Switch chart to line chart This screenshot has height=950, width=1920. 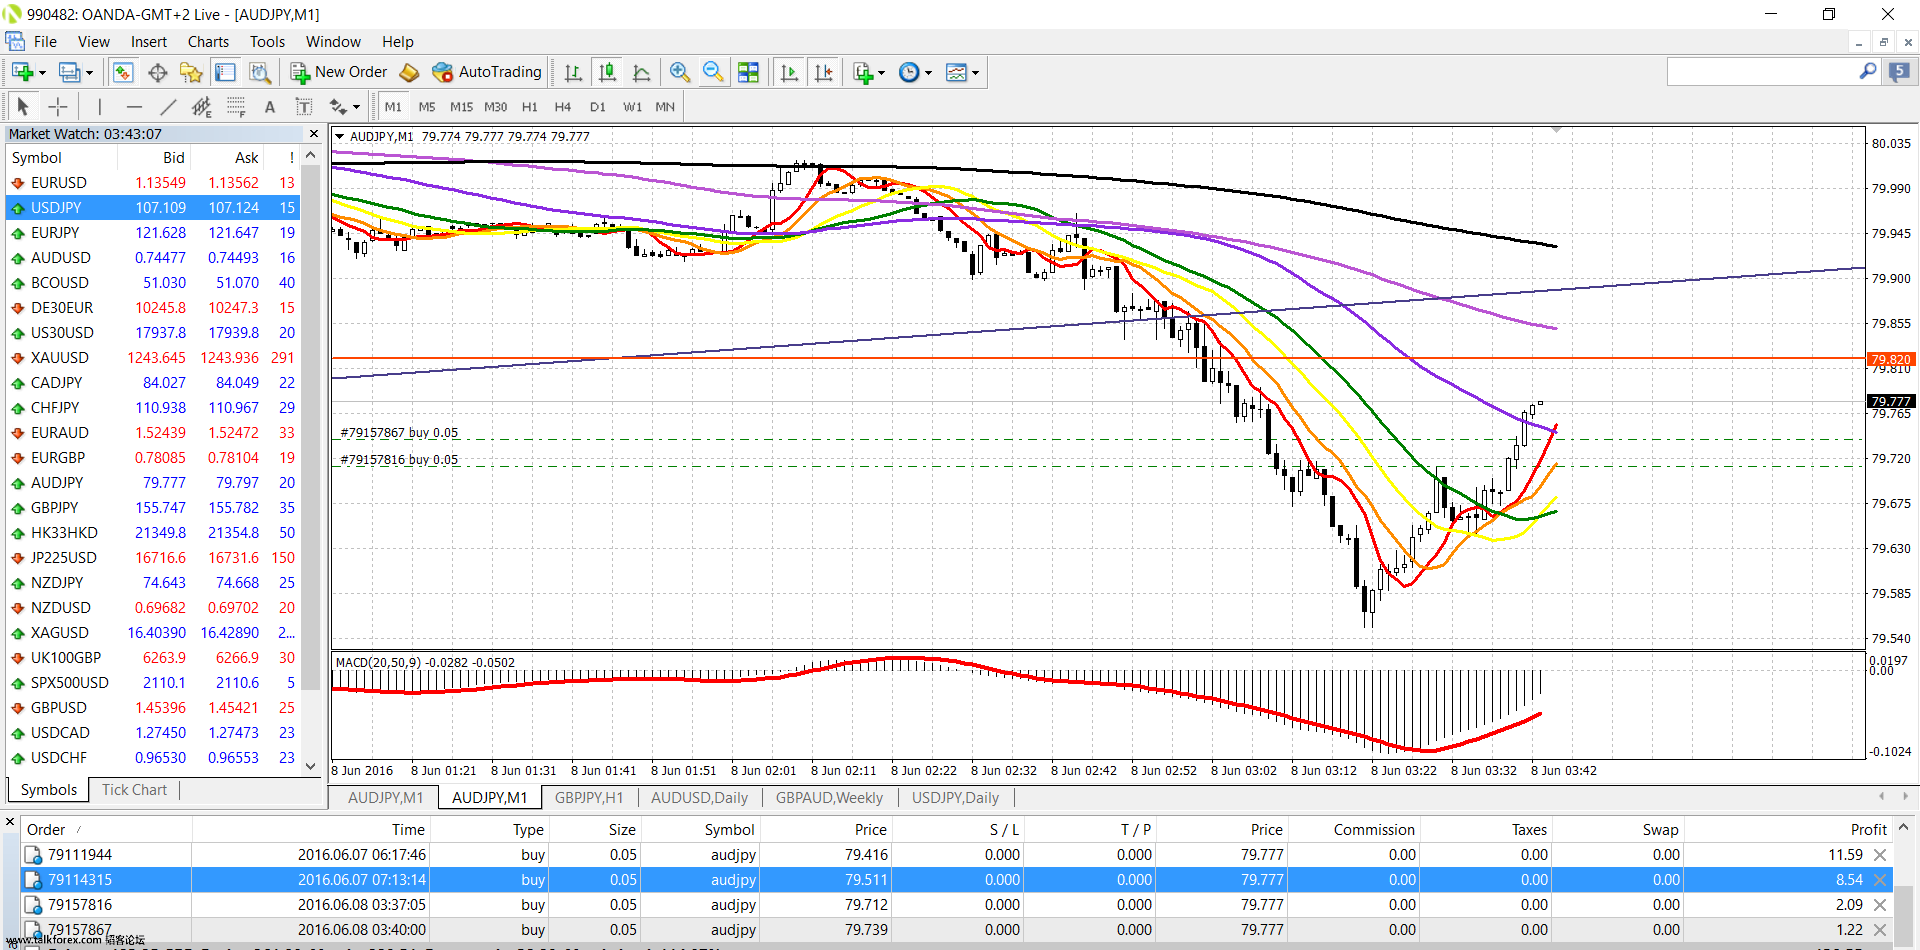click(642, 72)
